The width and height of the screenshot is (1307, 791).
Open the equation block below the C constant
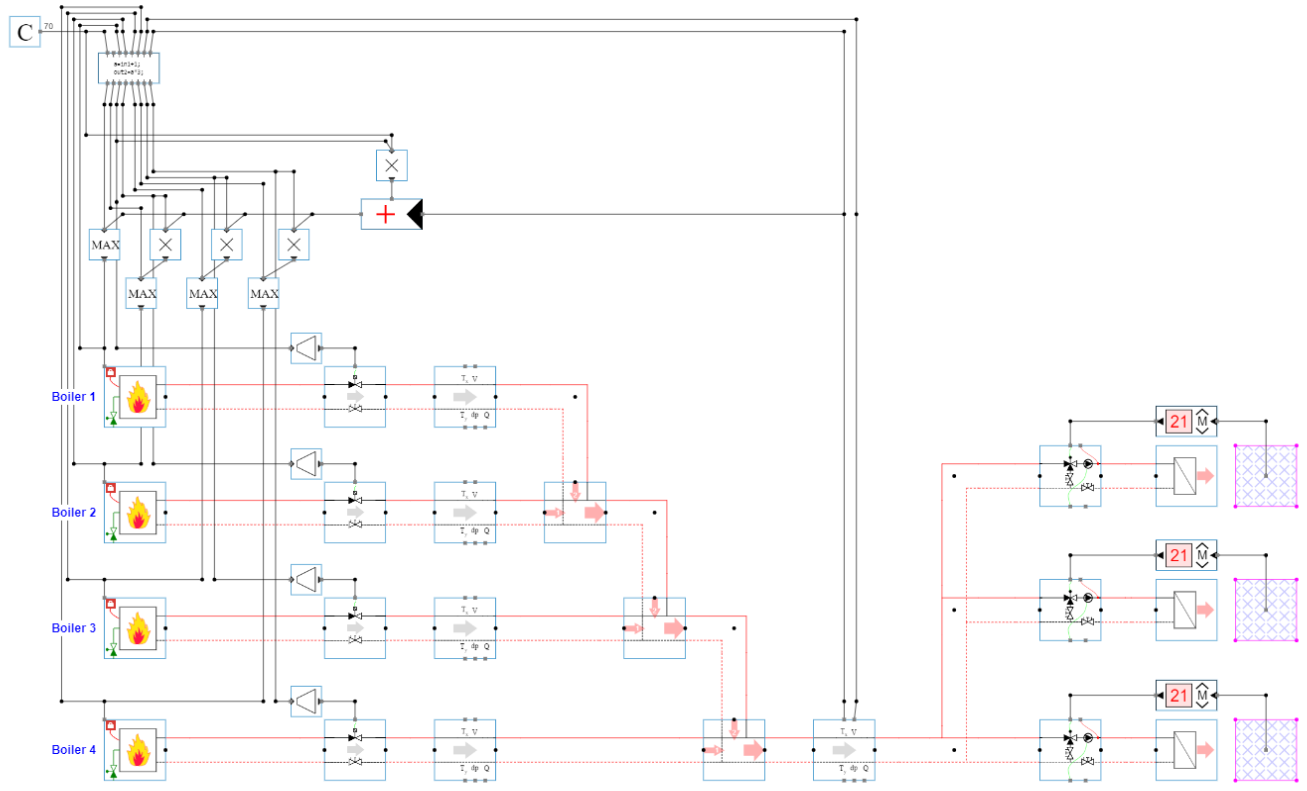[128, 68]
